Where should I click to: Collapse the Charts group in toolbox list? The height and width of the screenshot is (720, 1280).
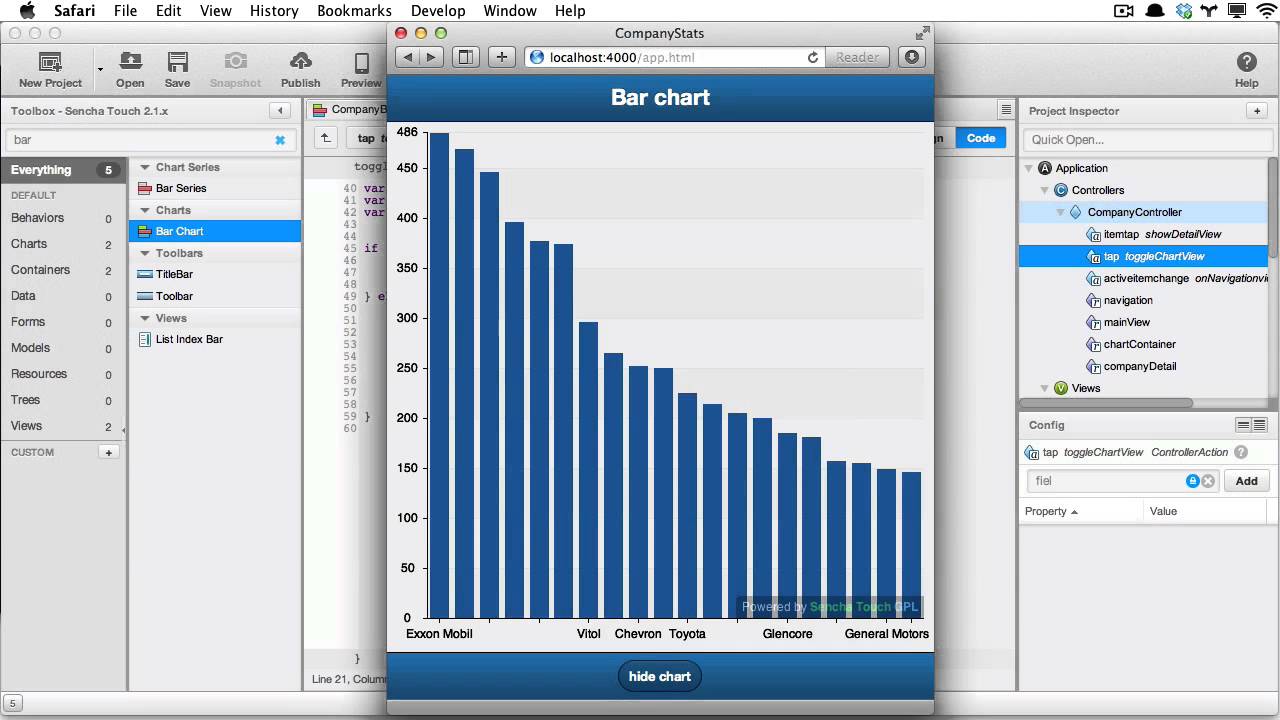144,210
